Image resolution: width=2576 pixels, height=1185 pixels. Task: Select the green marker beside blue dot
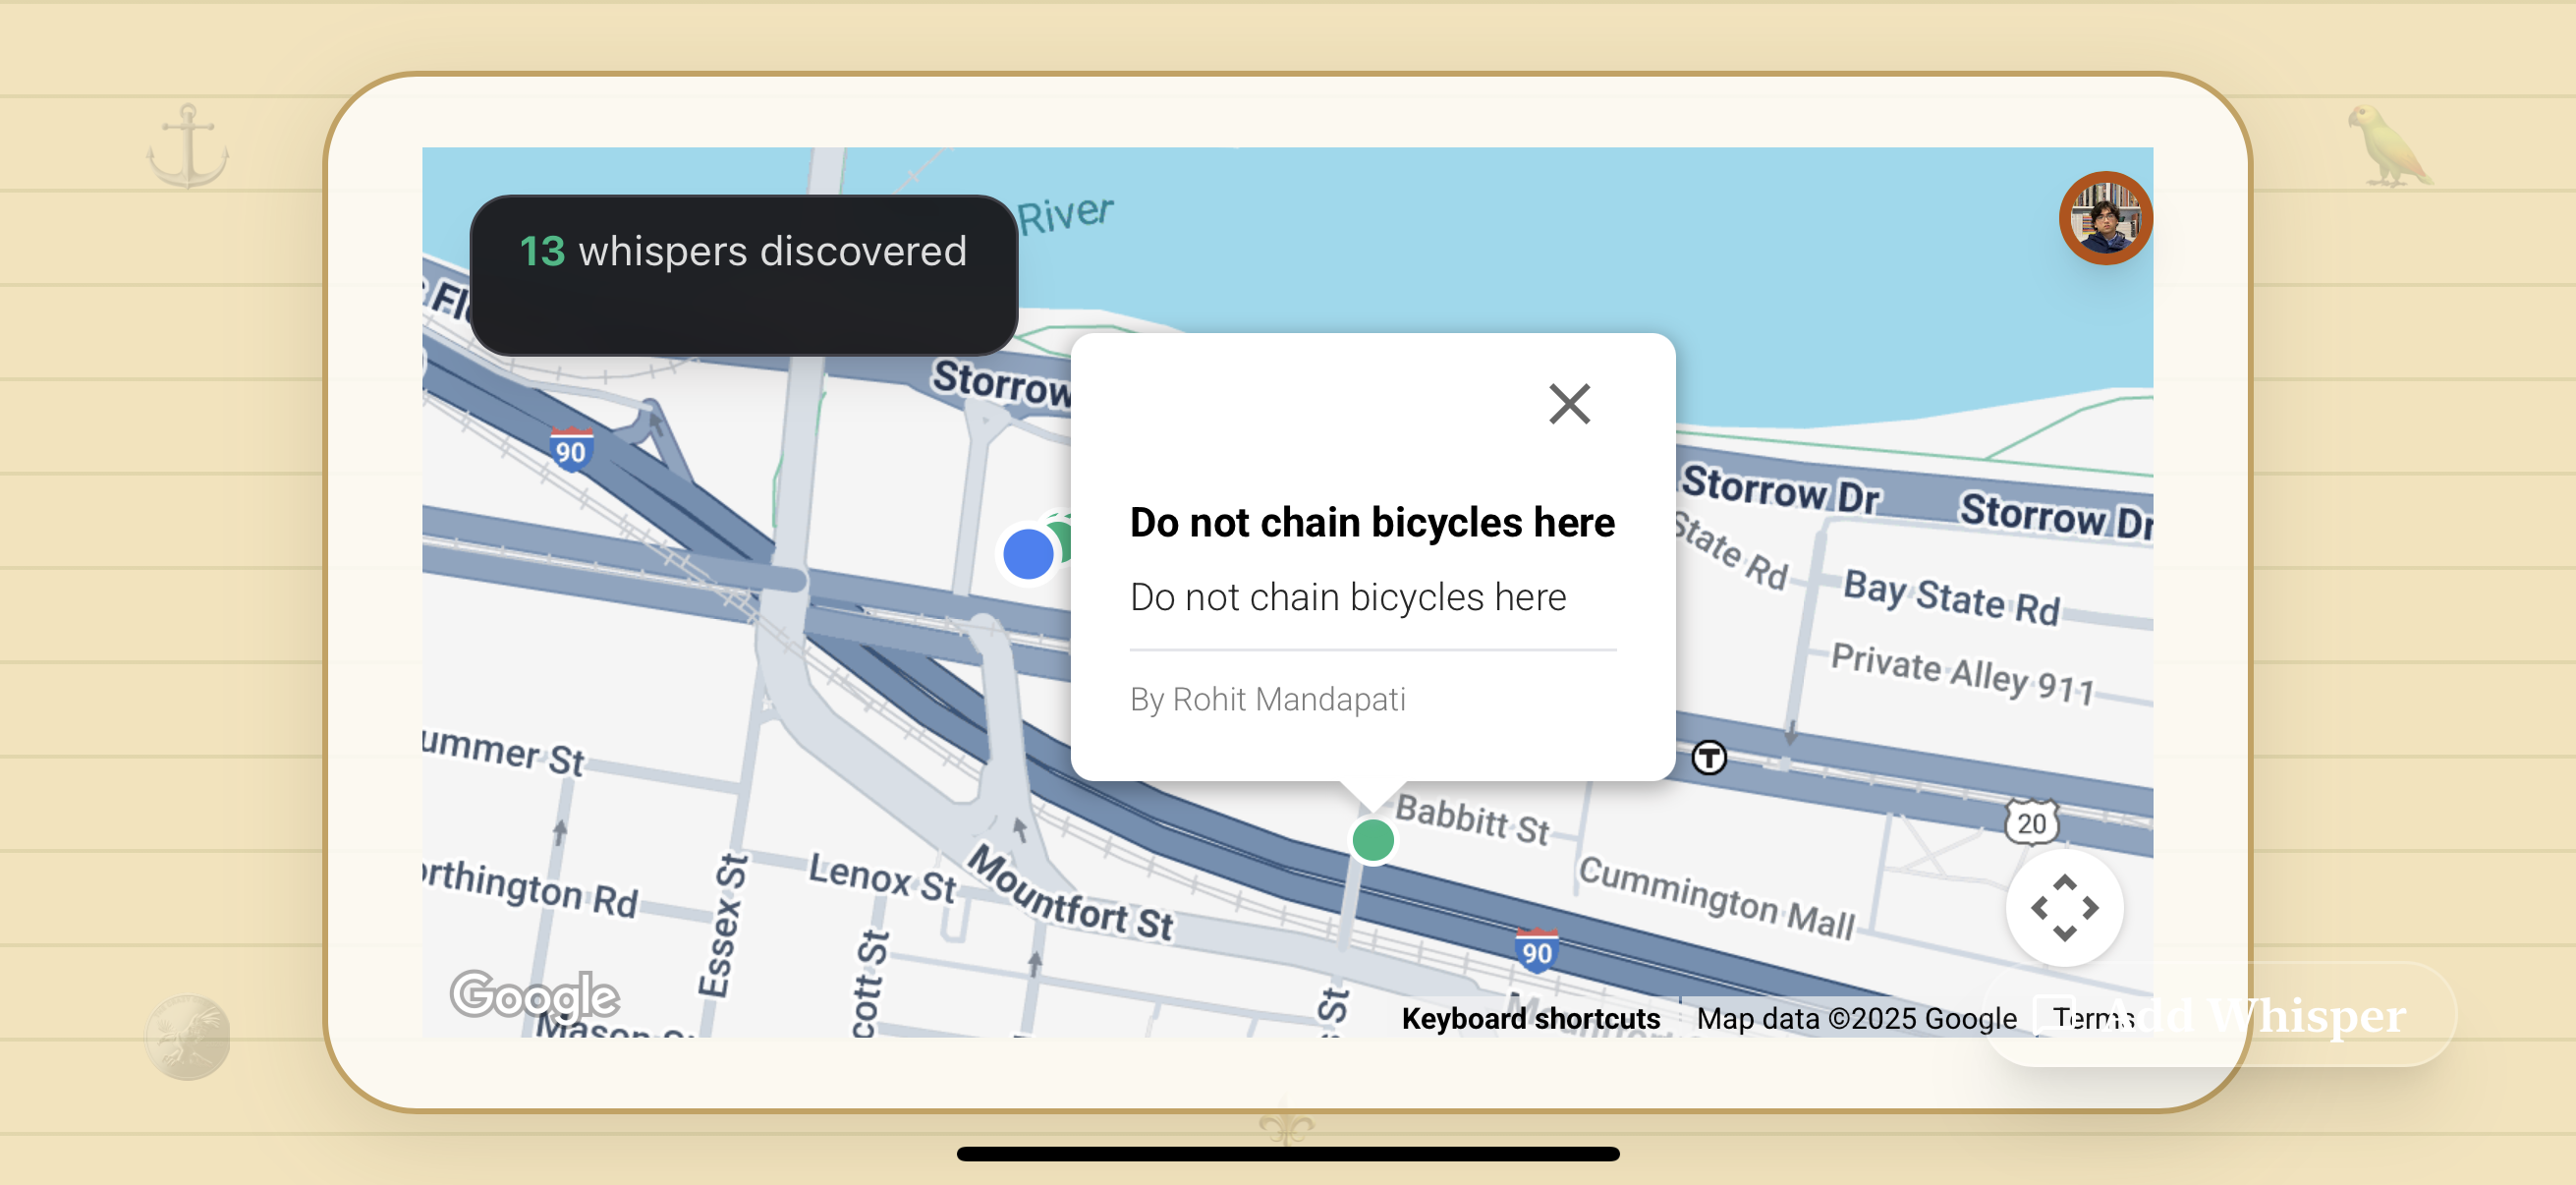coord(1063,538)
